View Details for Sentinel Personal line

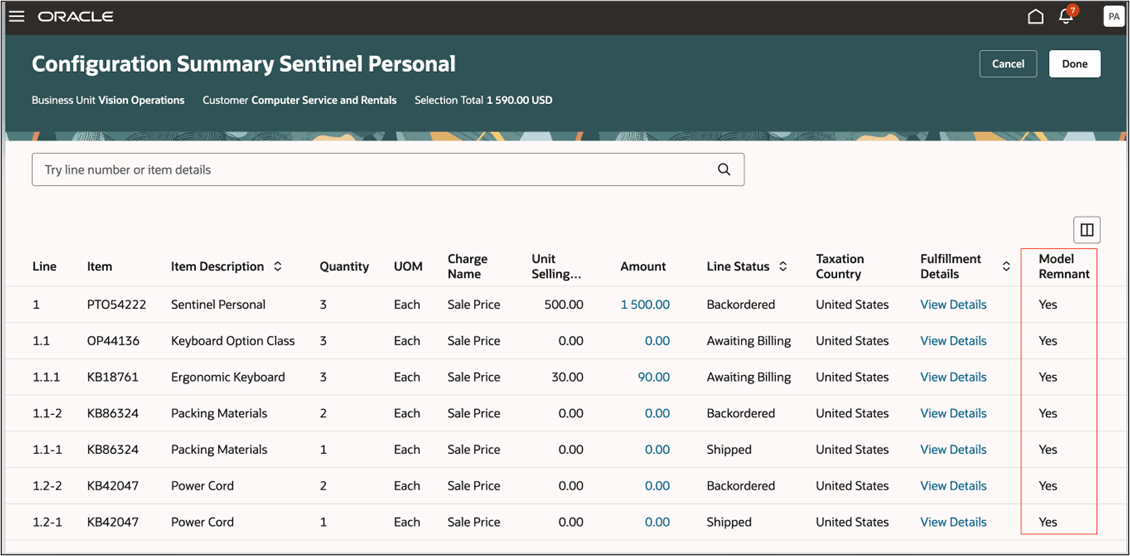(953, 305)
